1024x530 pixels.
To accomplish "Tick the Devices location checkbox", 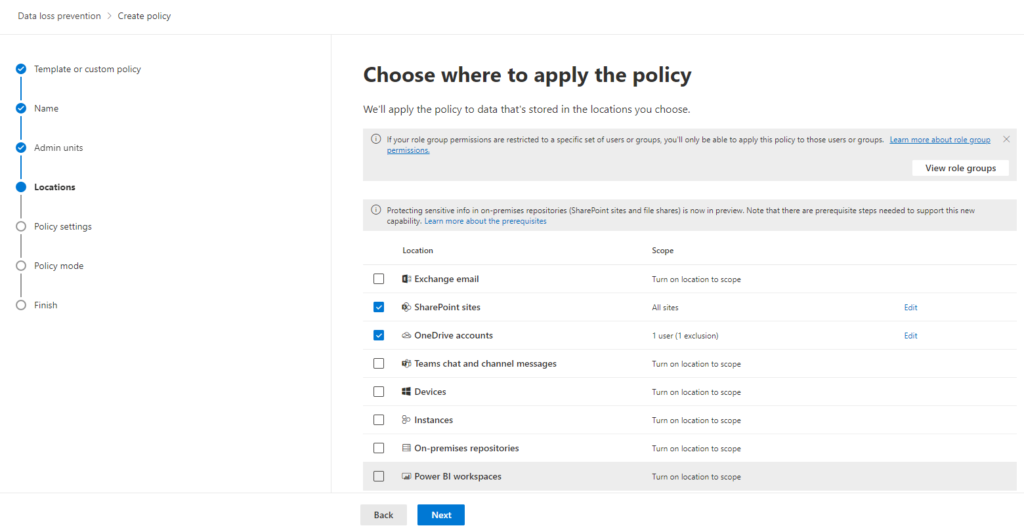I will 379,392.
